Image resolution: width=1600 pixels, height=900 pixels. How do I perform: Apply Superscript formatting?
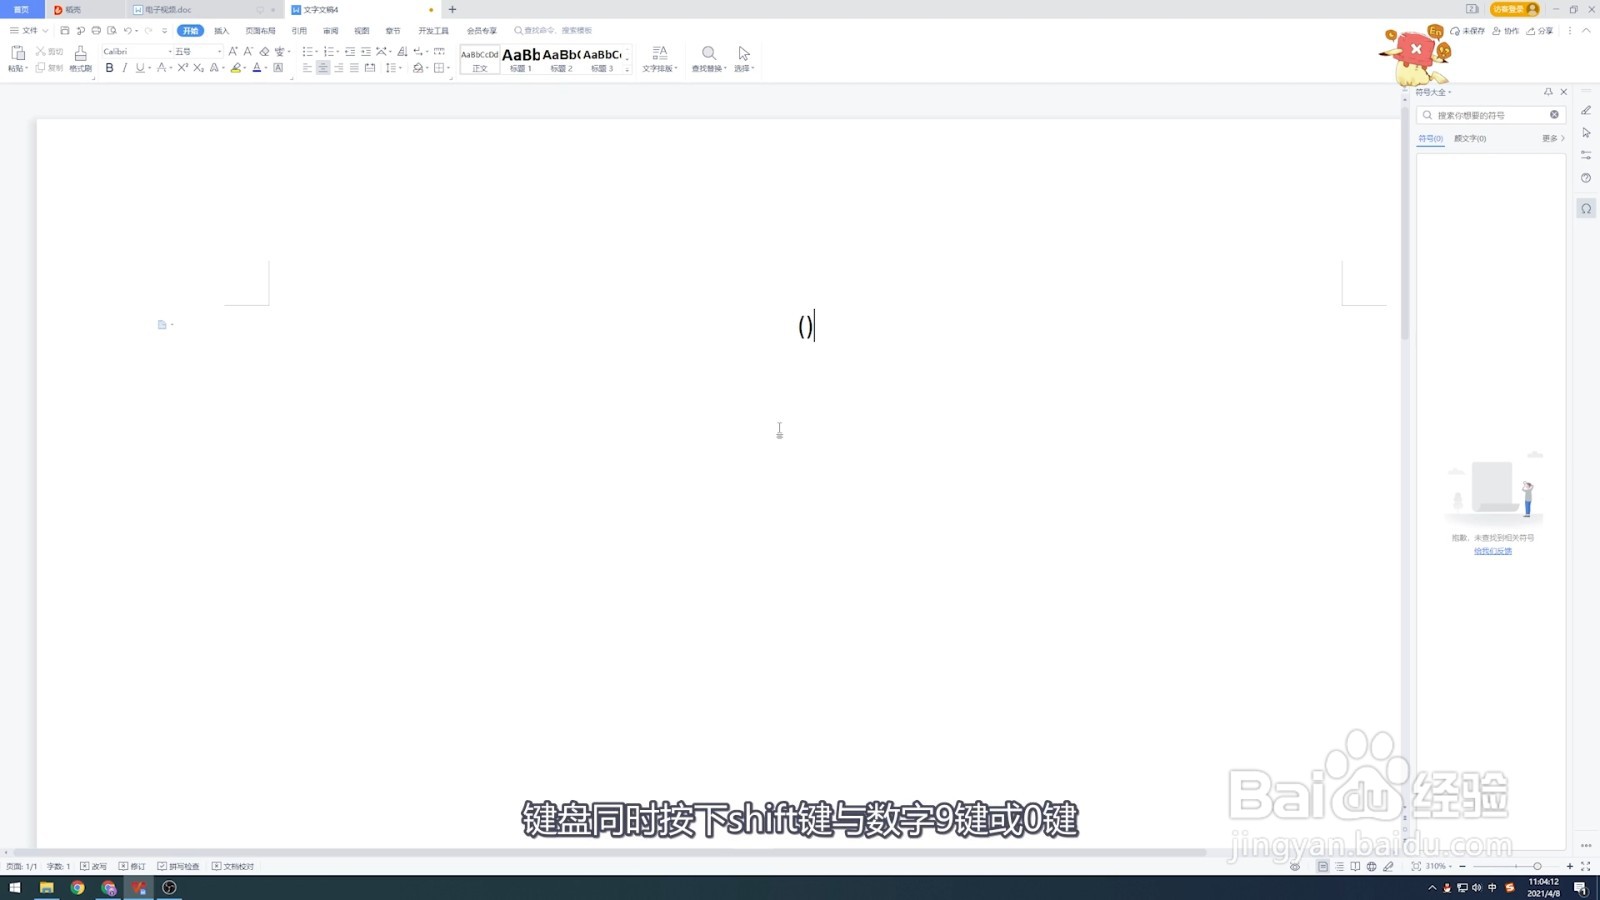pos(183,68)
